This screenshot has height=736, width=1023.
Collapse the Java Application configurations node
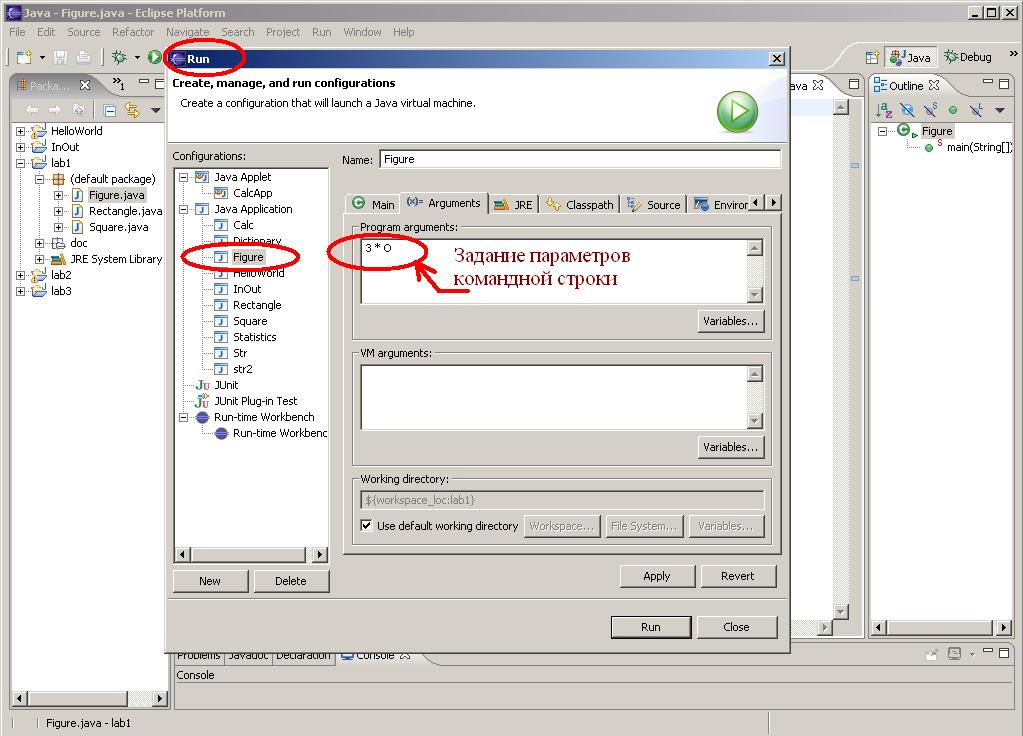(183, 209)
